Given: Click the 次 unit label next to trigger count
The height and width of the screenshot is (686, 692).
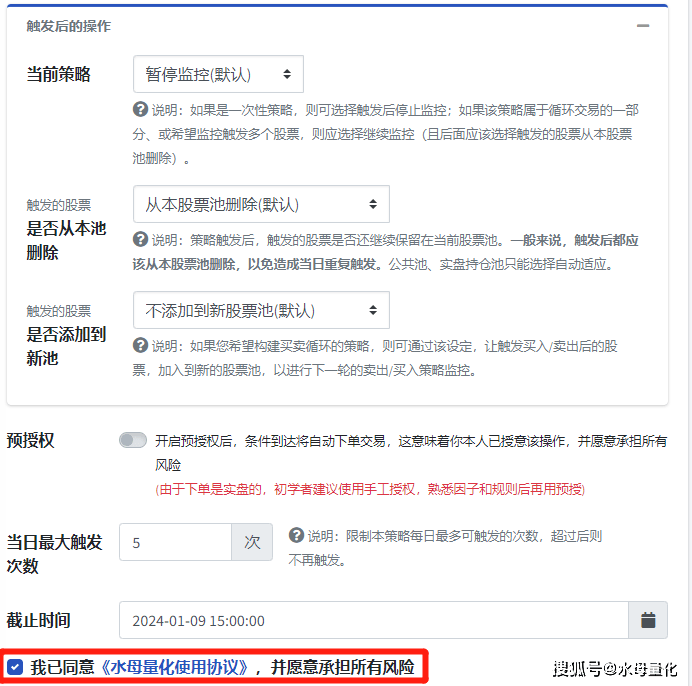Looking at the screenshot, I should (x=252, y=542).
